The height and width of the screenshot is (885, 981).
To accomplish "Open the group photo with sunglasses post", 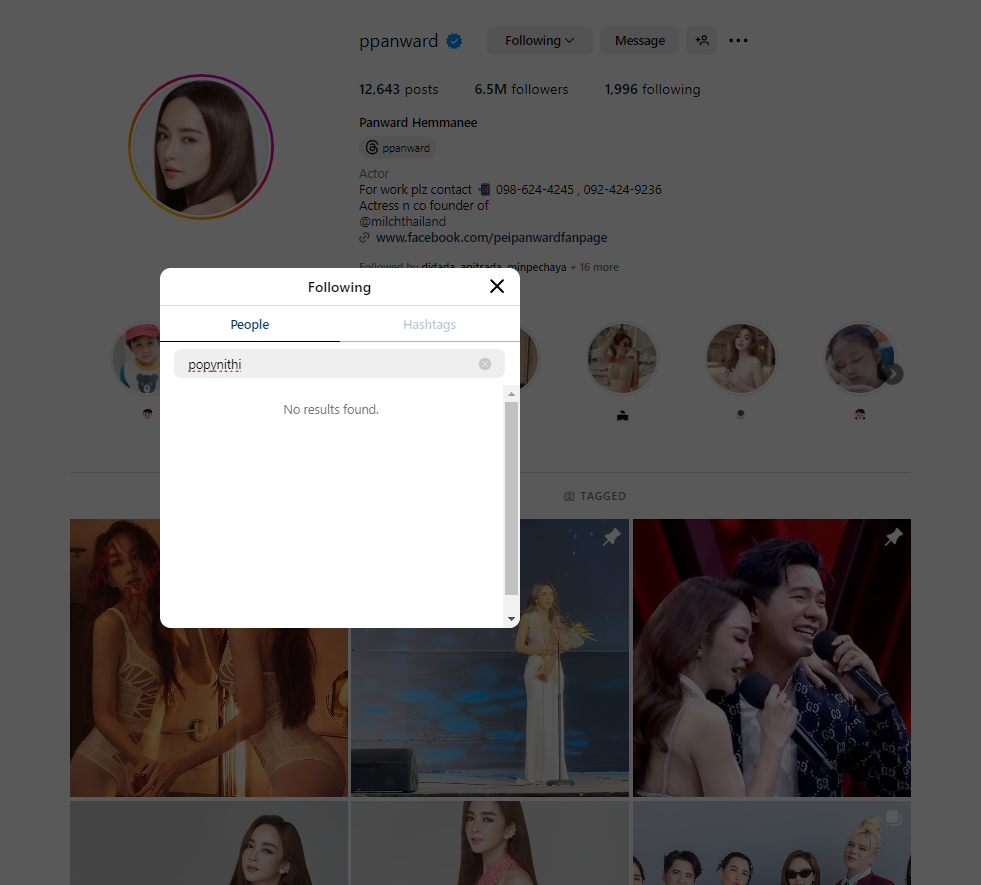I will point(772,843).
